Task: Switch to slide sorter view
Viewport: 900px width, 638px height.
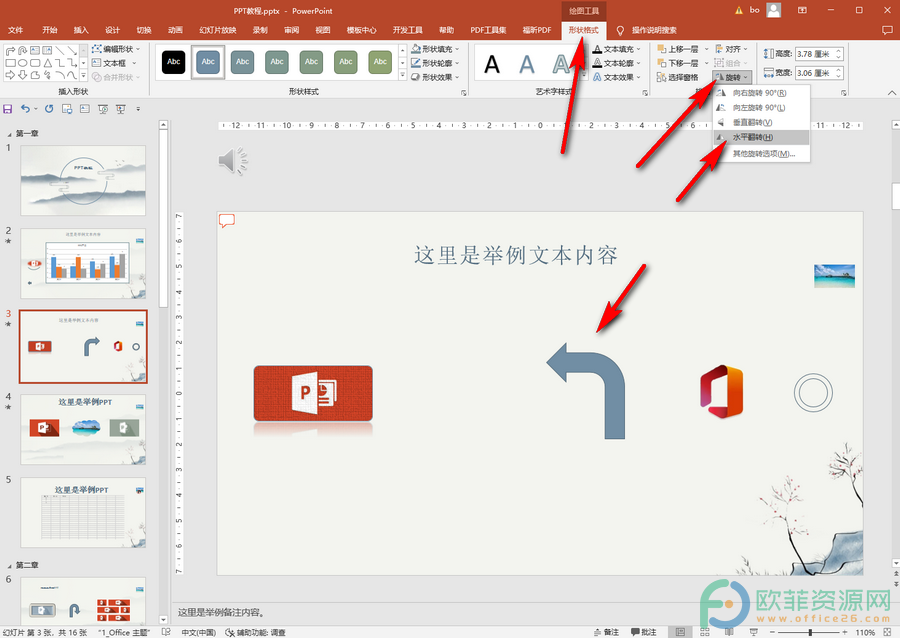Action: pos(705,632)
